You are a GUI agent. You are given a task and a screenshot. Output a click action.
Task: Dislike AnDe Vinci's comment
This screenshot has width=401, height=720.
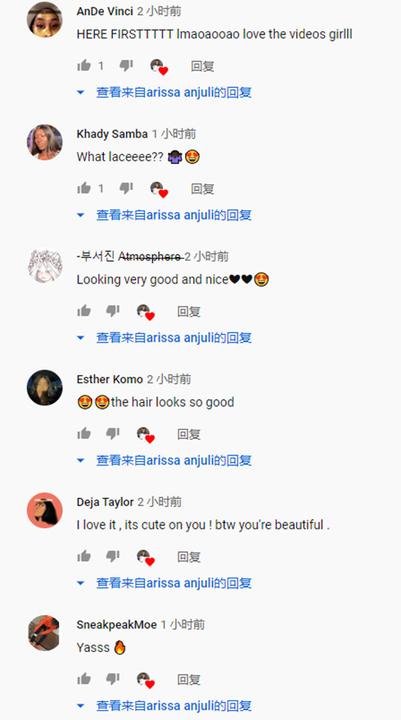pos(126,66)
